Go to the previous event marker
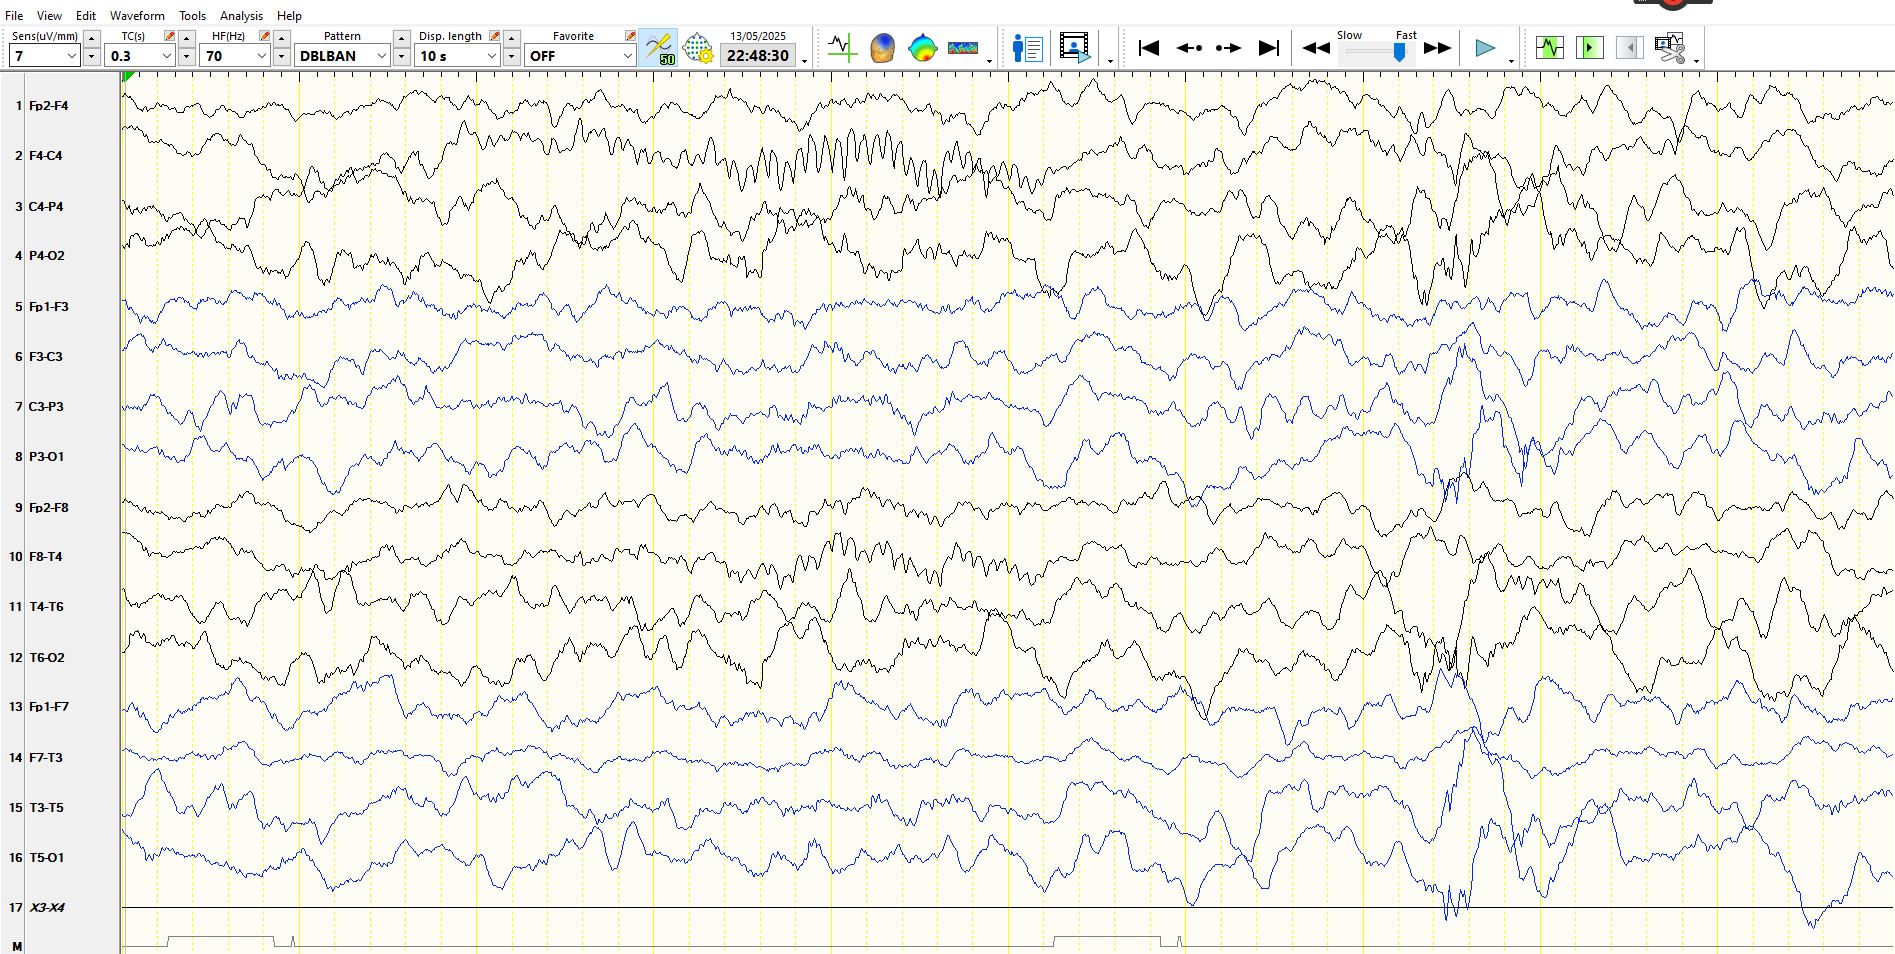Viewport: 1895px width, 954px height. (x=1189, y=48)
